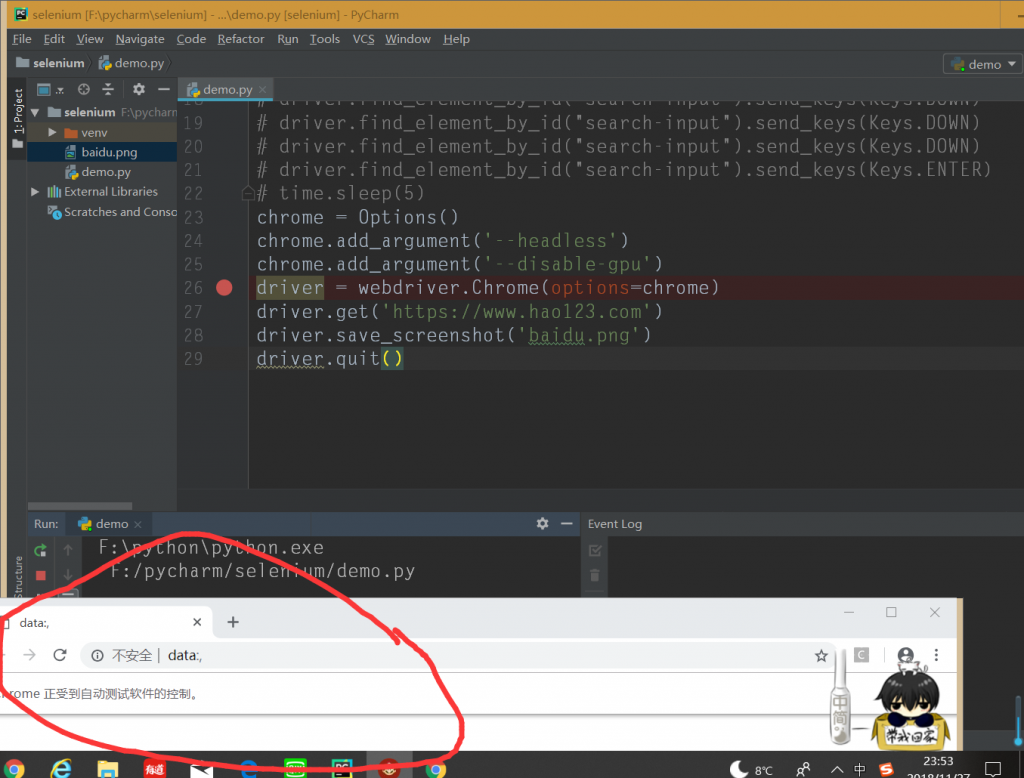Click up the stack trace arrow
This screenshot has height=778, width=1024.
click(68, 550)
